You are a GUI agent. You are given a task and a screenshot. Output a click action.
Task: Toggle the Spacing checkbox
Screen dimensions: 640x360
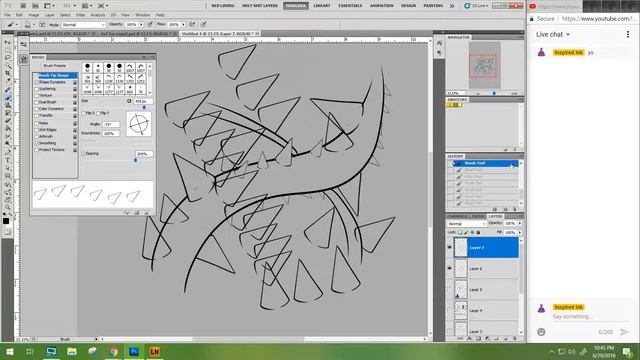[84, 153]
